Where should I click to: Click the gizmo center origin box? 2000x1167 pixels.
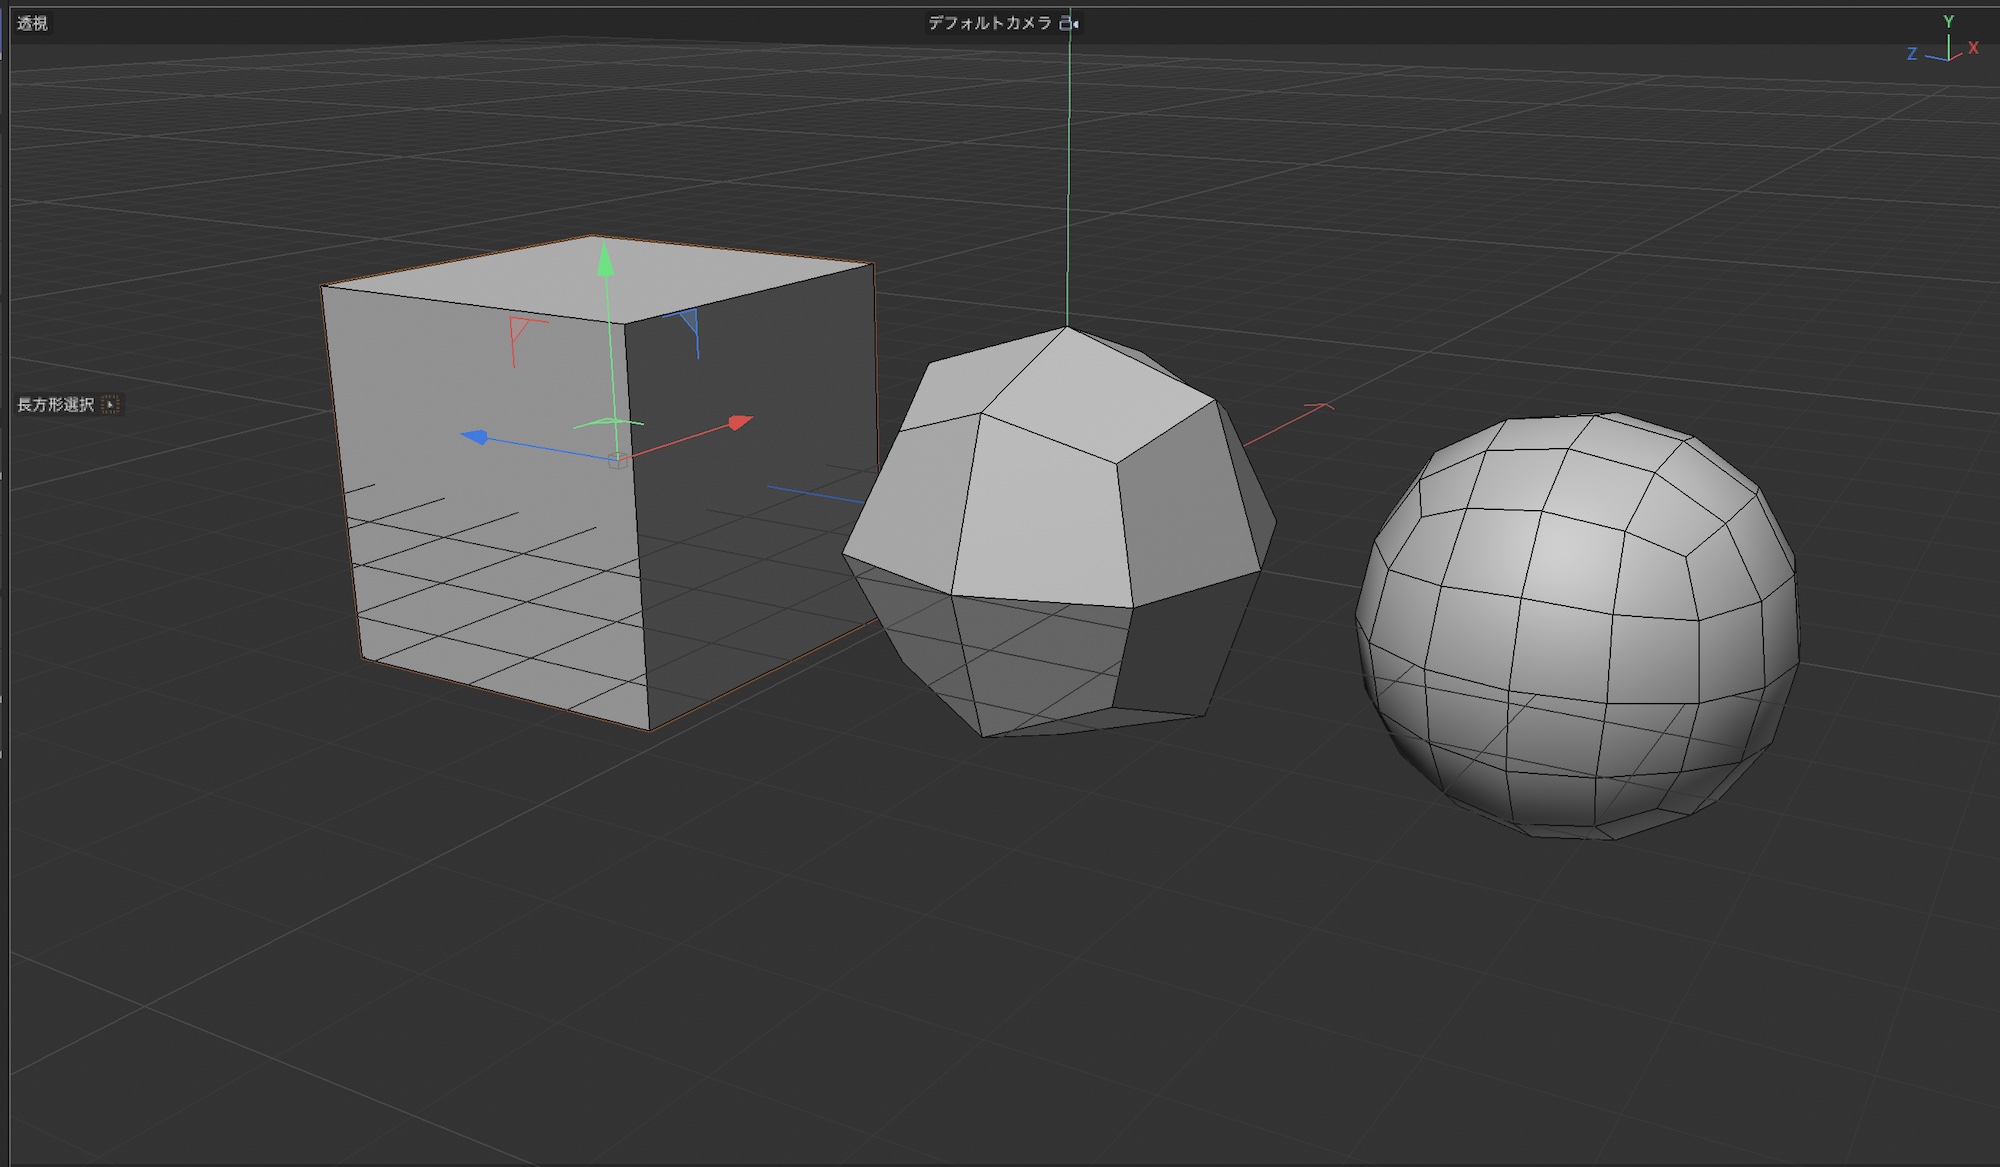(x=618, y=460)
